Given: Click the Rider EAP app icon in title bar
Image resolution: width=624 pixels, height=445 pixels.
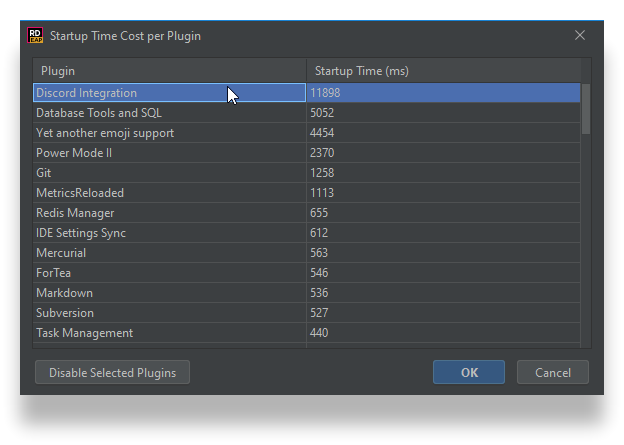Looking at the screenshot, I should click(x=35, y=35).
